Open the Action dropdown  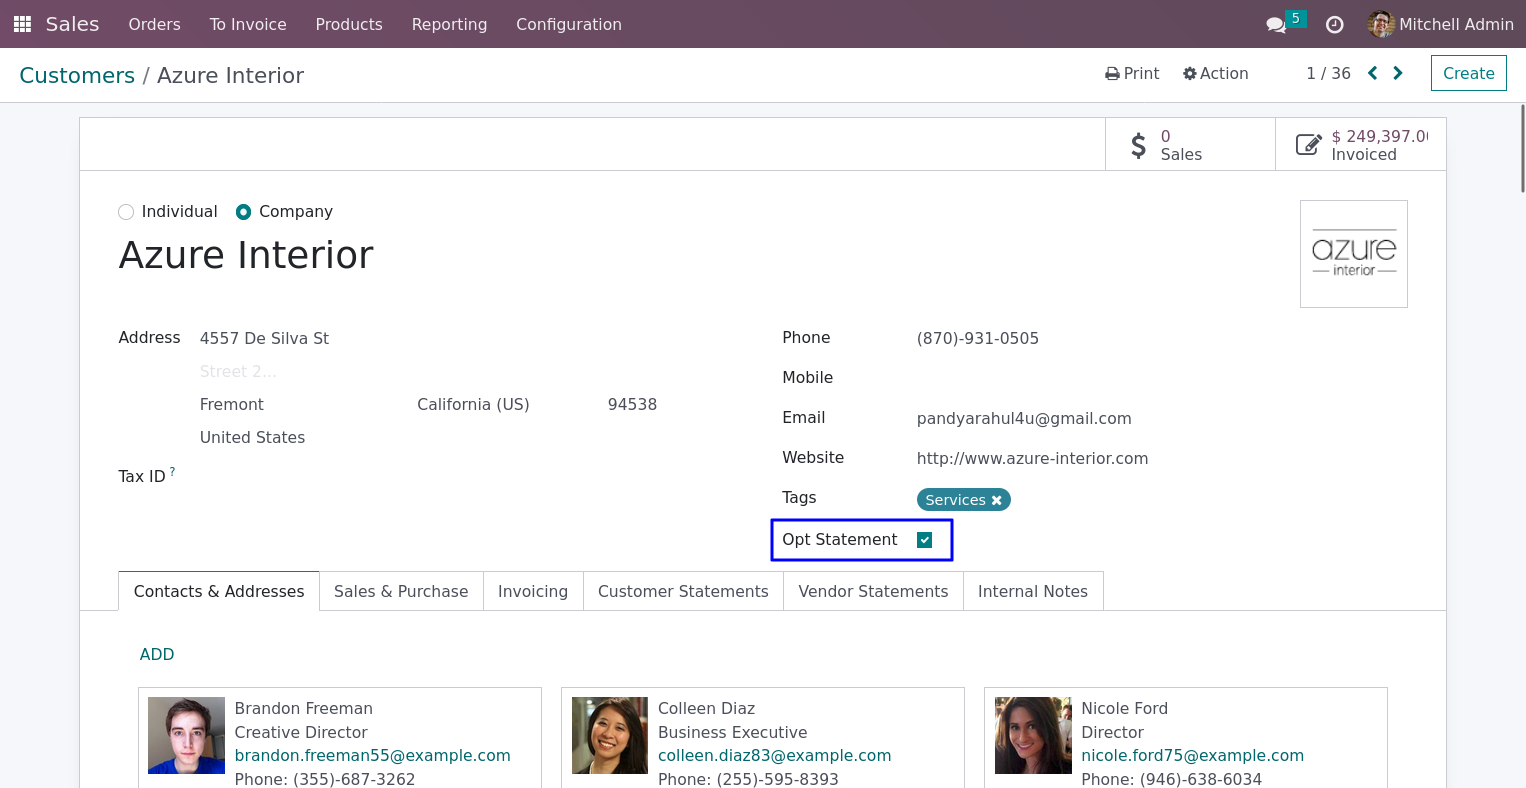[x=1215, y=73]
